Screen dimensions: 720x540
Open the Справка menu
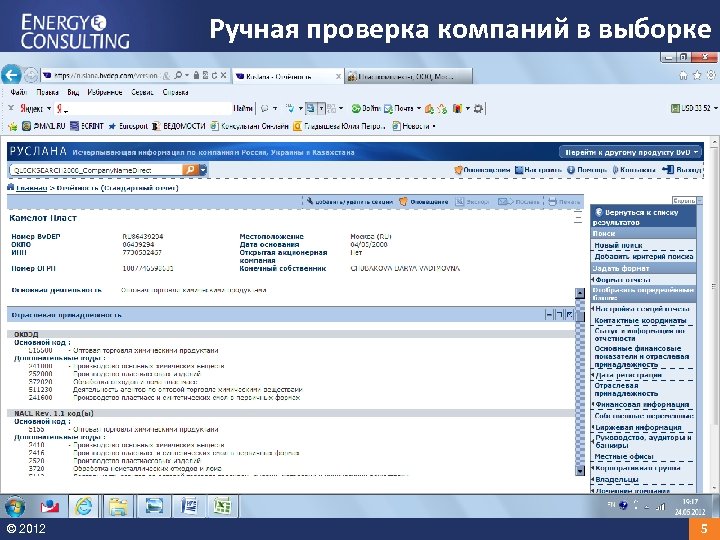pos(175,92)
